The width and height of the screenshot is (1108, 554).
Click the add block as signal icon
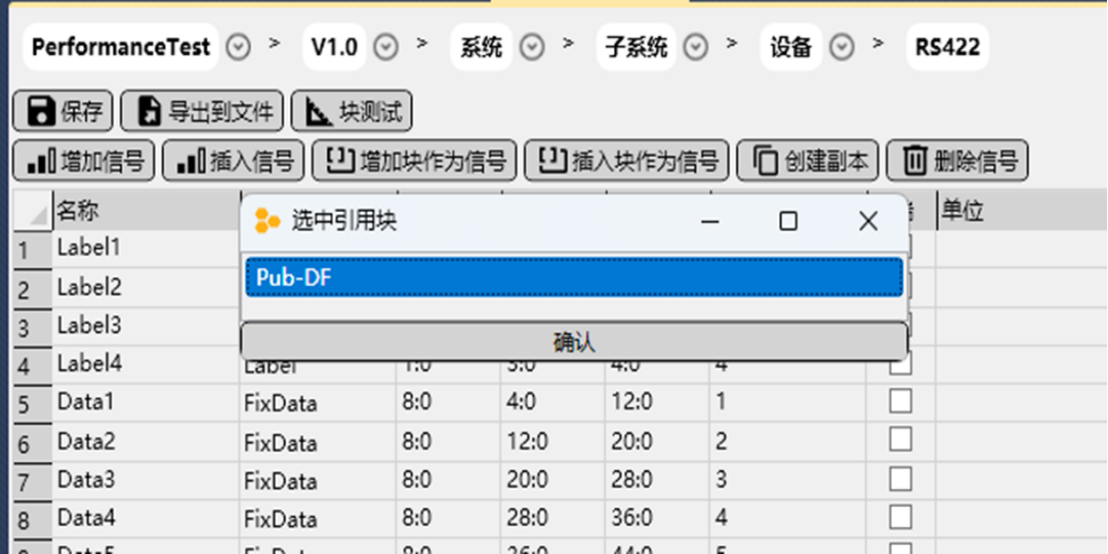(341, 161)
